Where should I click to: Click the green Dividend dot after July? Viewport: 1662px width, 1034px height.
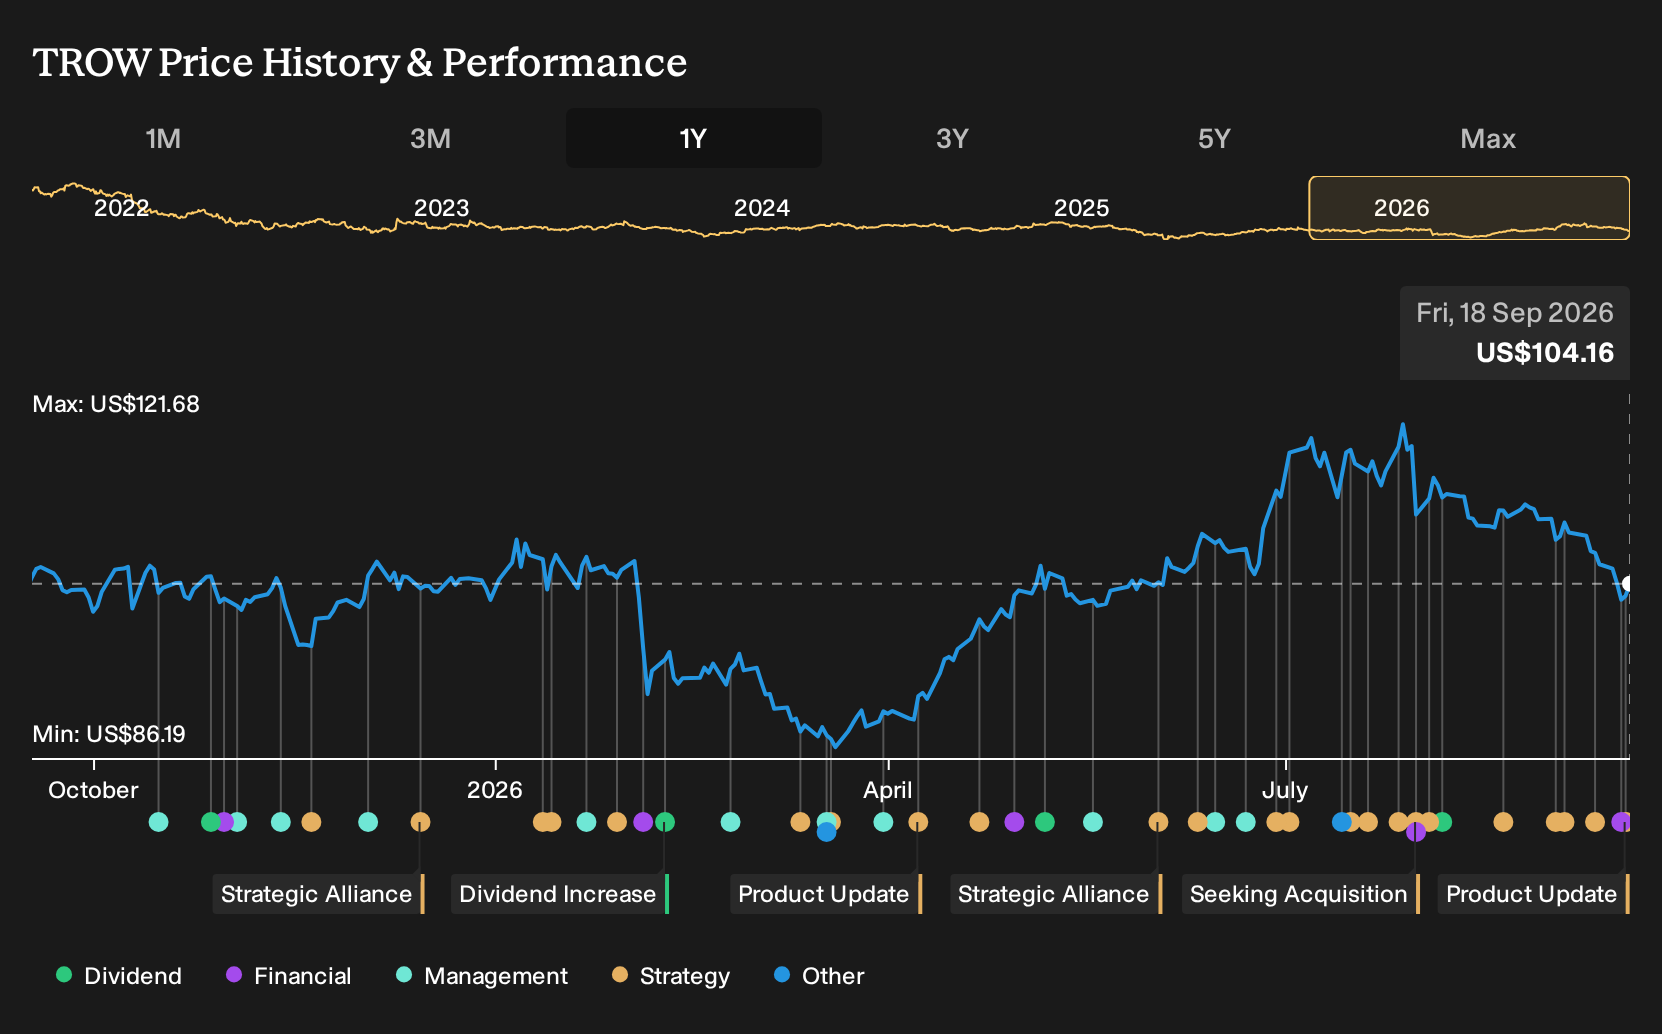(1442, 822)
